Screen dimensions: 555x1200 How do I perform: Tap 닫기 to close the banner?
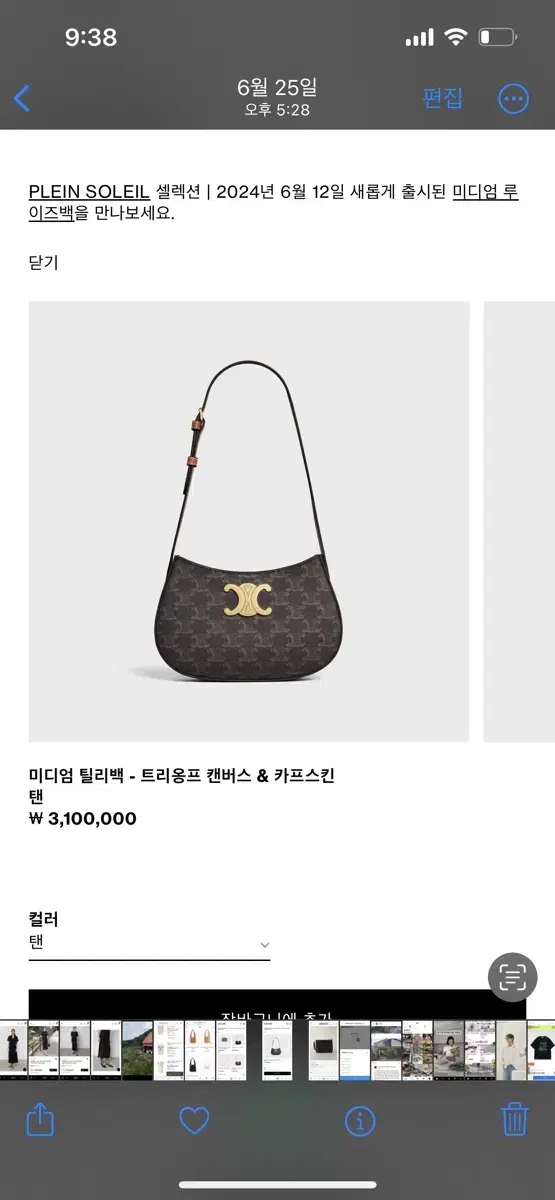click(x=44, y=263)
